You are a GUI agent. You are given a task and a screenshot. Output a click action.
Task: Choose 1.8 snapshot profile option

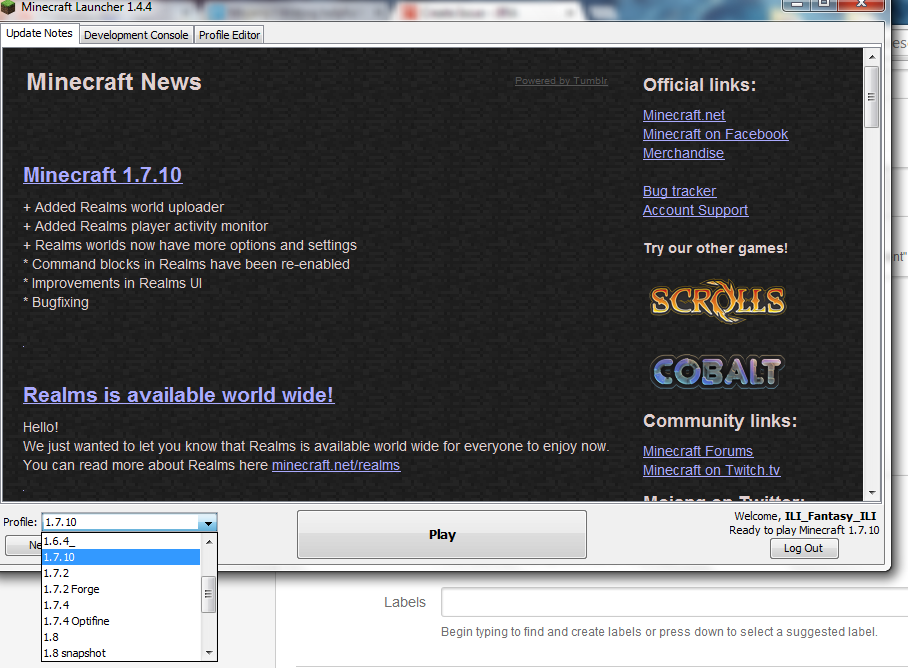(74, 653)
